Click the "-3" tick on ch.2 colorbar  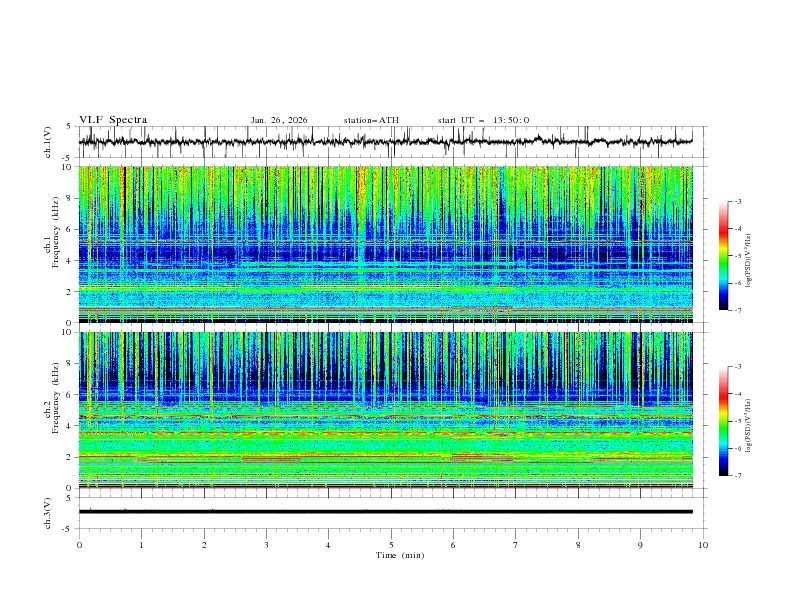pyautogui.click(x=738, y=367)
